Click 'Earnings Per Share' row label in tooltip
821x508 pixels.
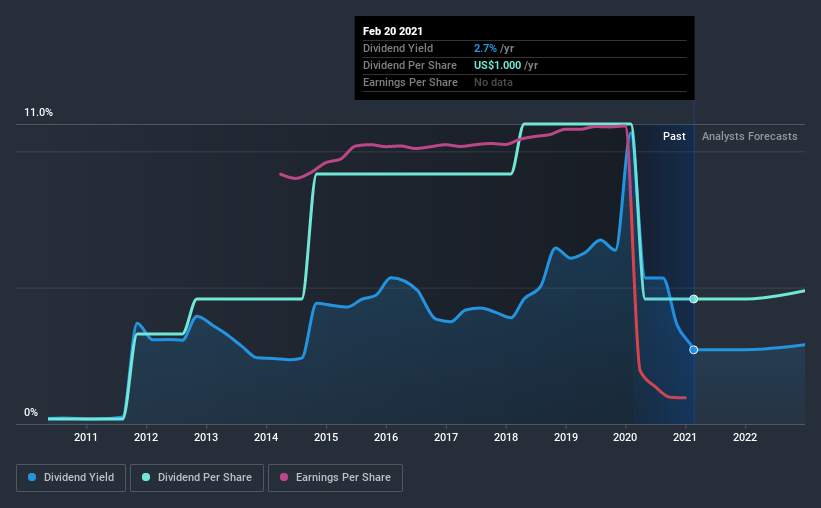pyautogui.click(x=410, y=82)
